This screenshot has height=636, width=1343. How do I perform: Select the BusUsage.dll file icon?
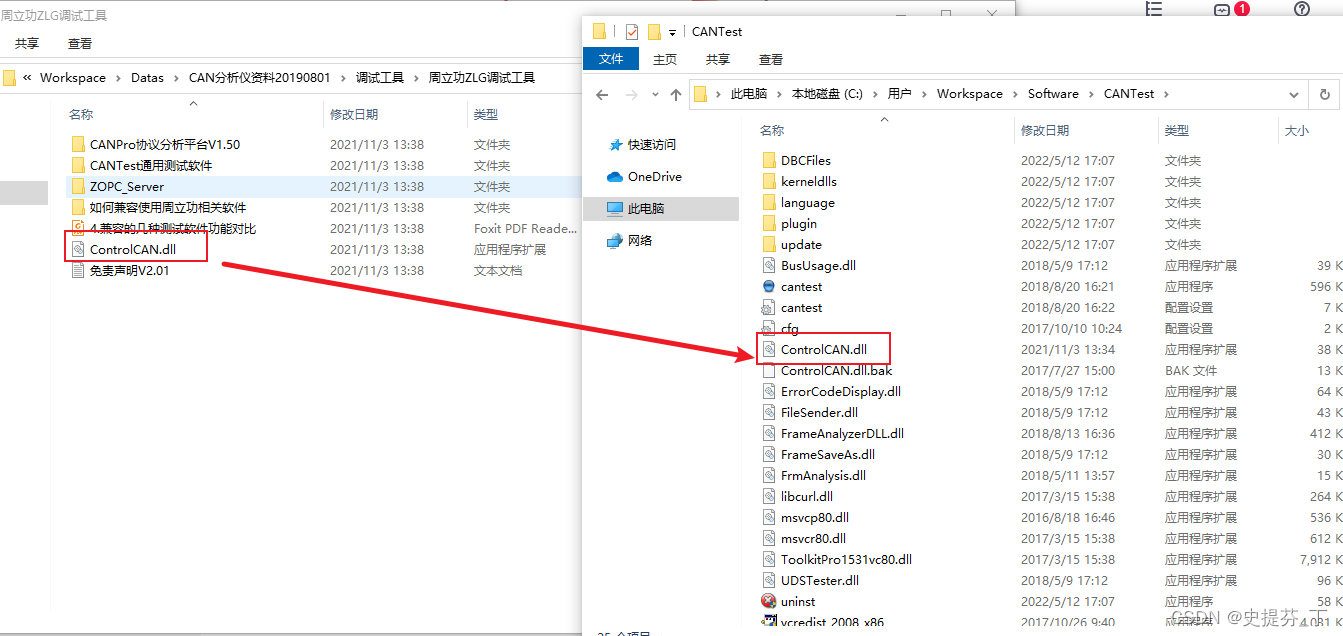pos(768,265)
